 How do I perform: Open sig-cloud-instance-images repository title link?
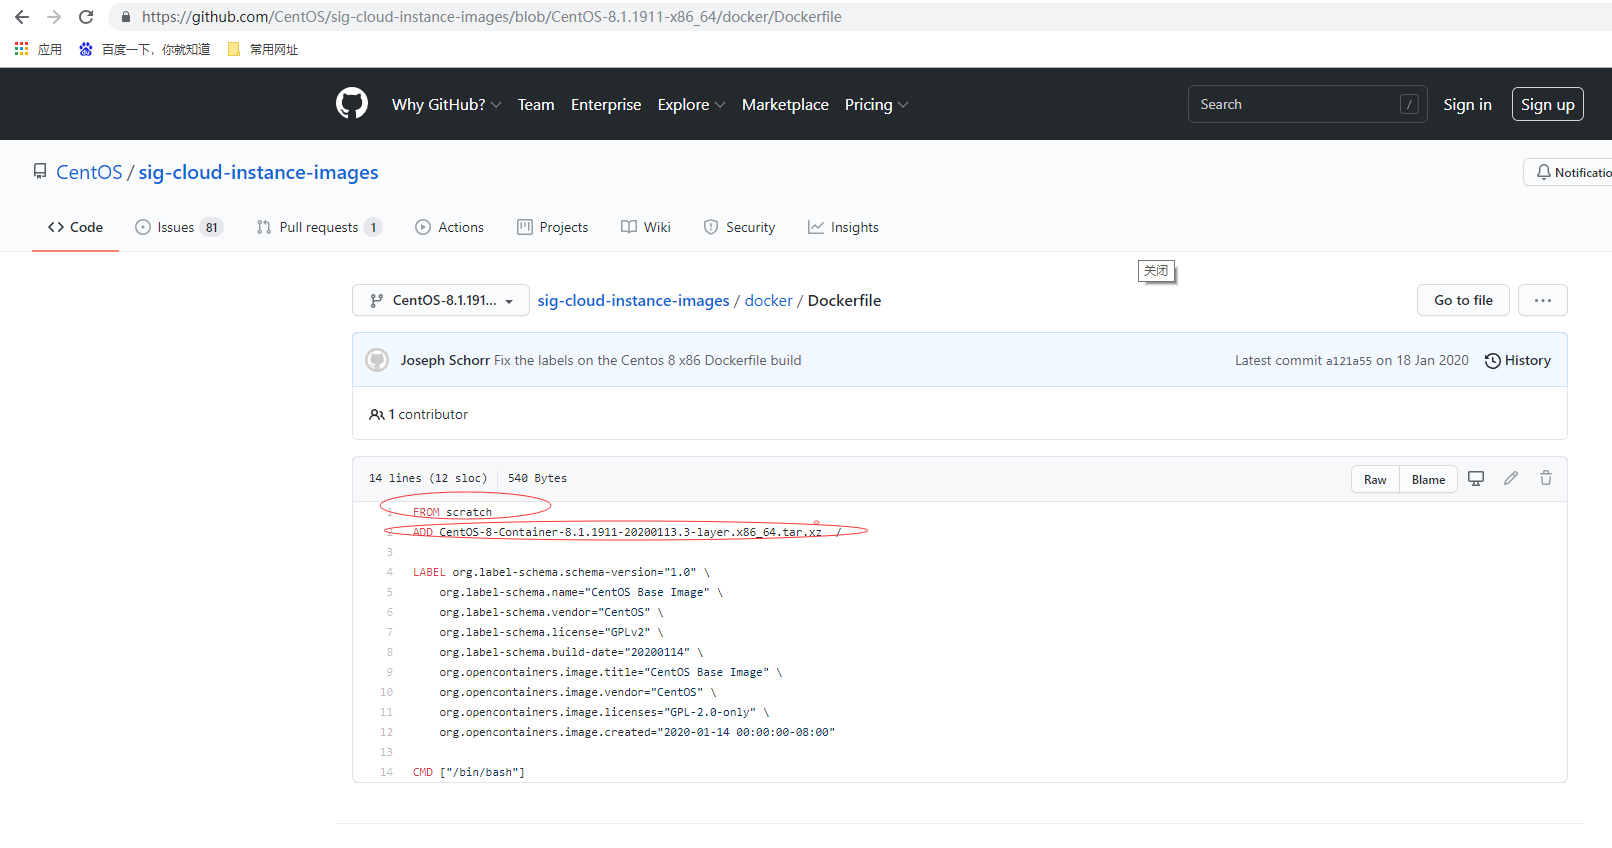pyautogui.click(x=258, y=172)
